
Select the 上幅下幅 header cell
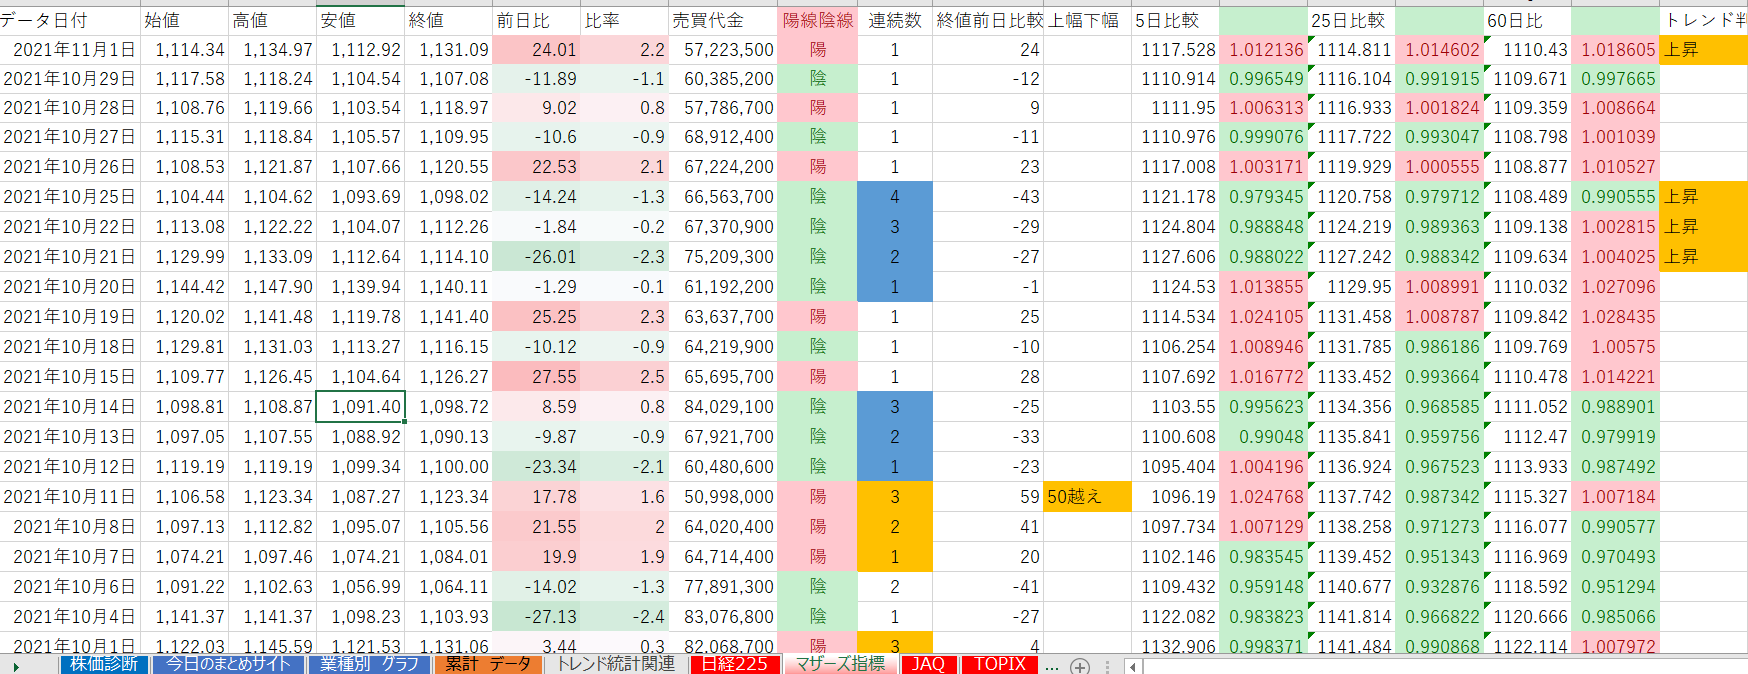(x=1087, y=20)
